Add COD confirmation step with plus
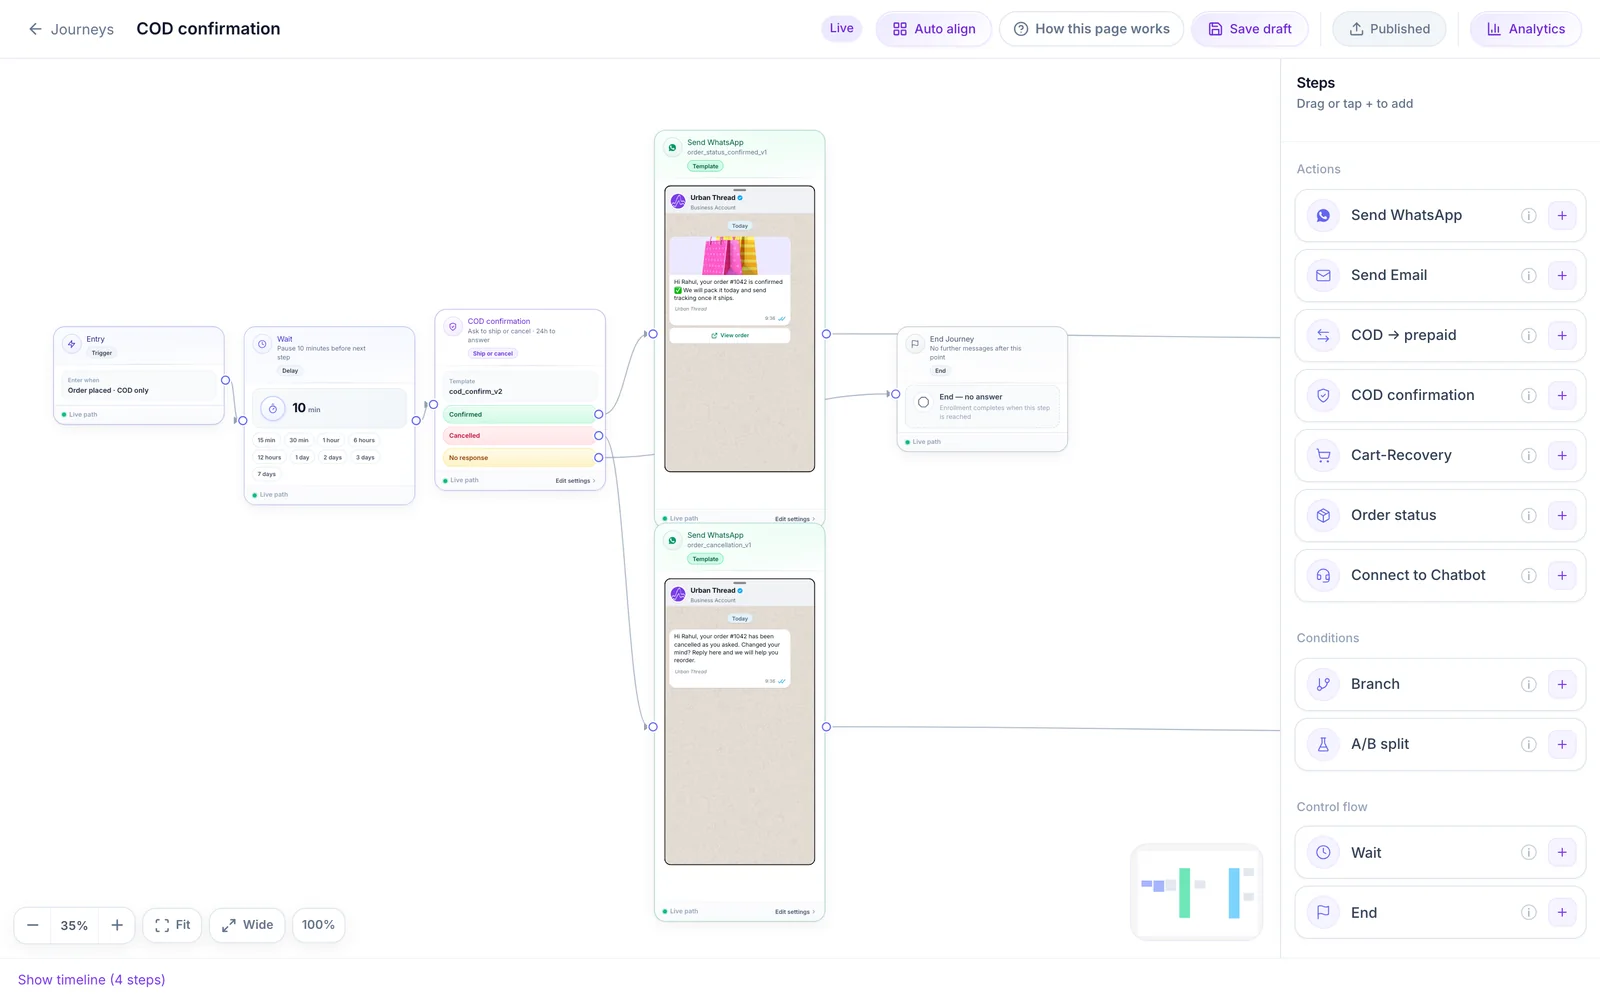Screen dimensions: 1600x1000 tap(1562, 395)
